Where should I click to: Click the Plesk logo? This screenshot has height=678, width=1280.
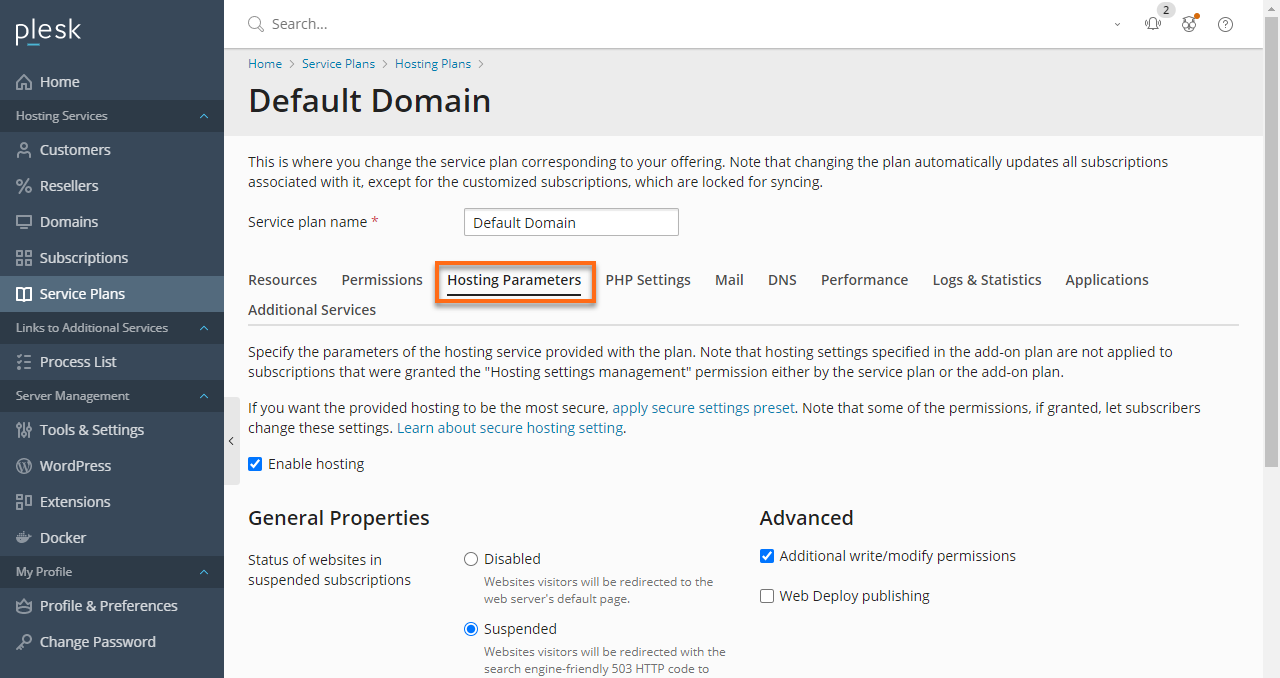click(x=47, y=30)
